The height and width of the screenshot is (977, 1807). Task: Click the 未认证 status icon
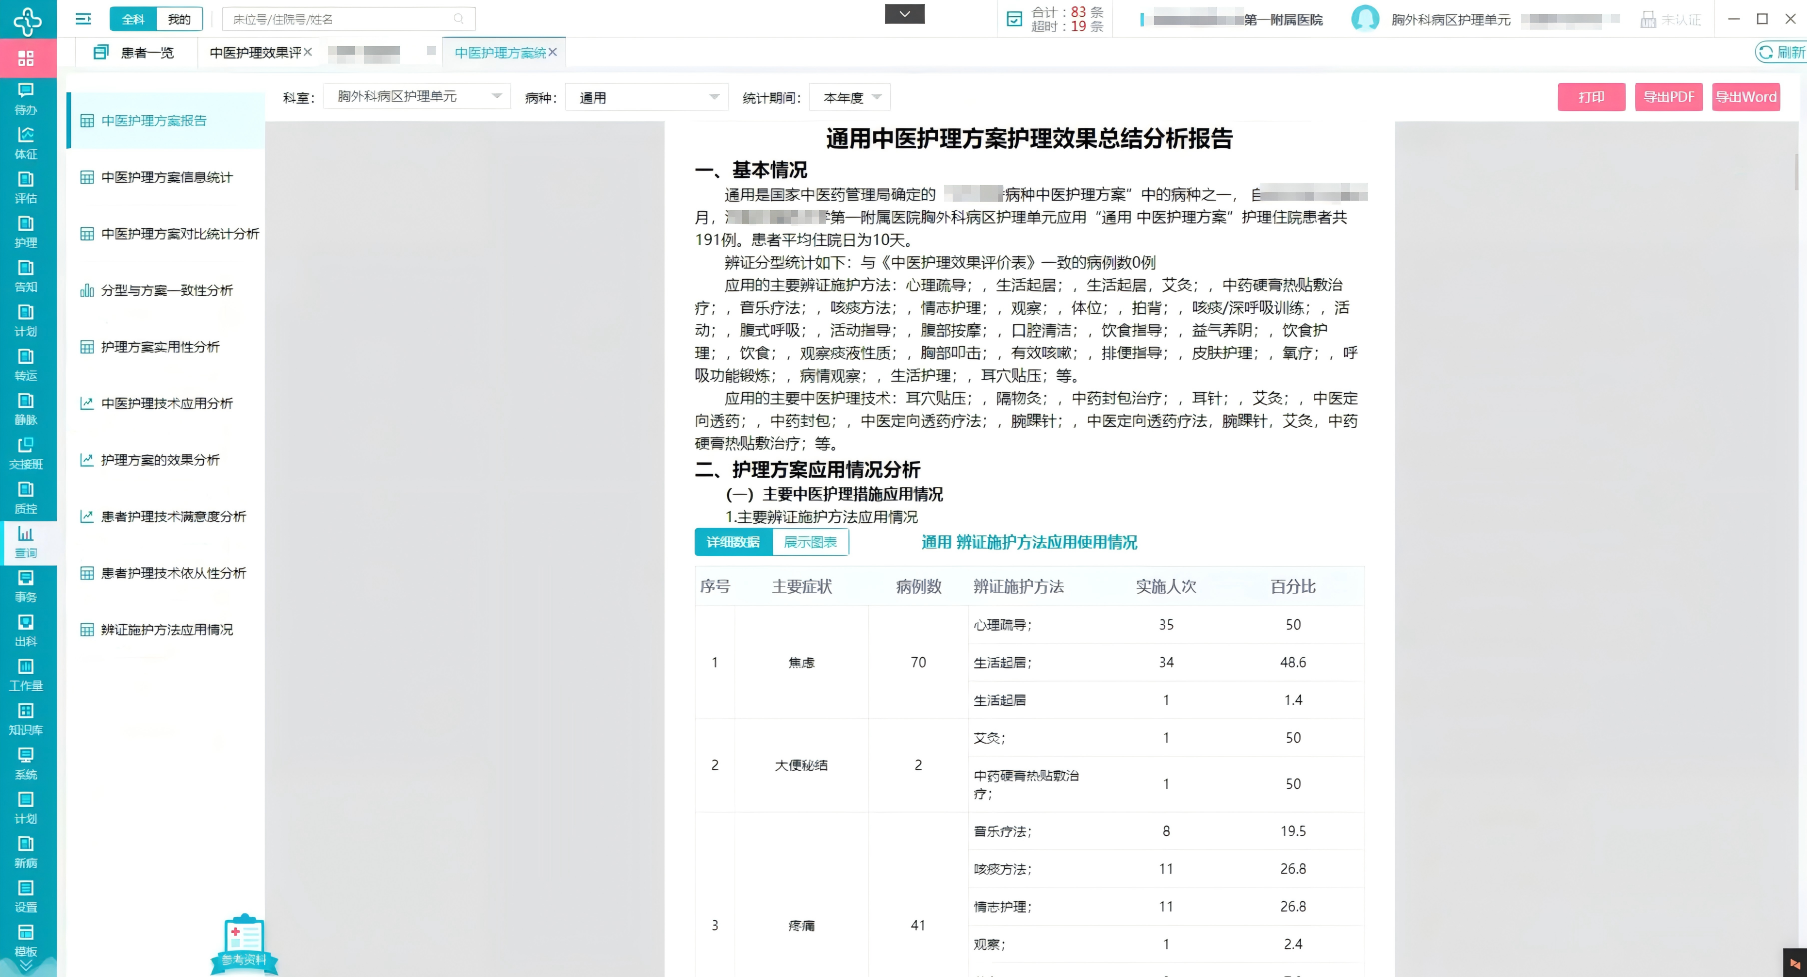click(1648, 19)
